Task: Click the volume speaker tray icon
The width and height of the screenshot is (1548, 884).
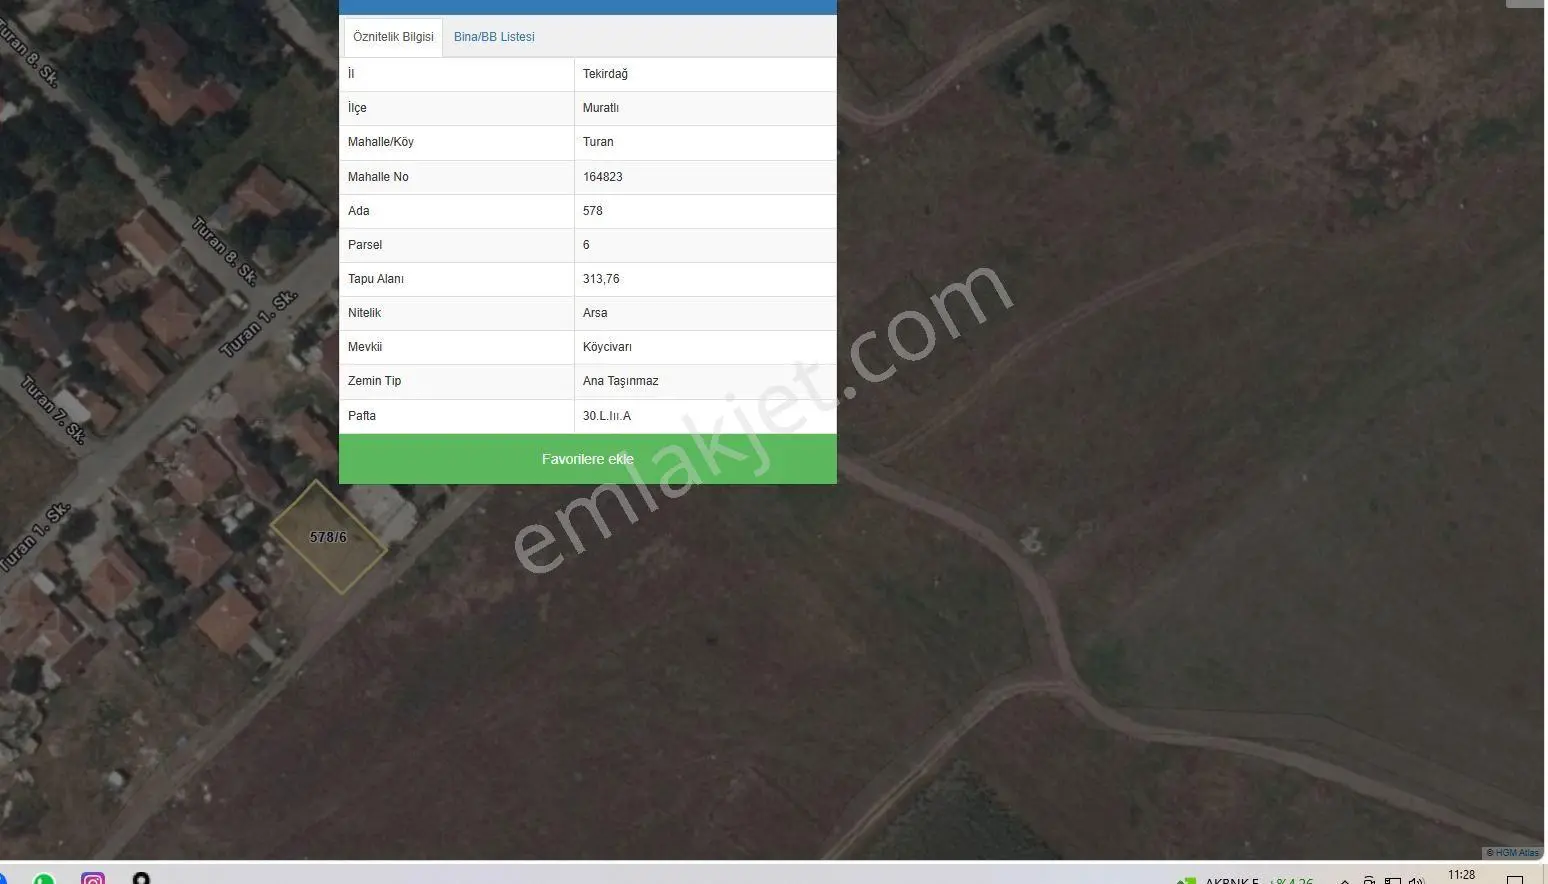Action: click(x=1416, y=880)
